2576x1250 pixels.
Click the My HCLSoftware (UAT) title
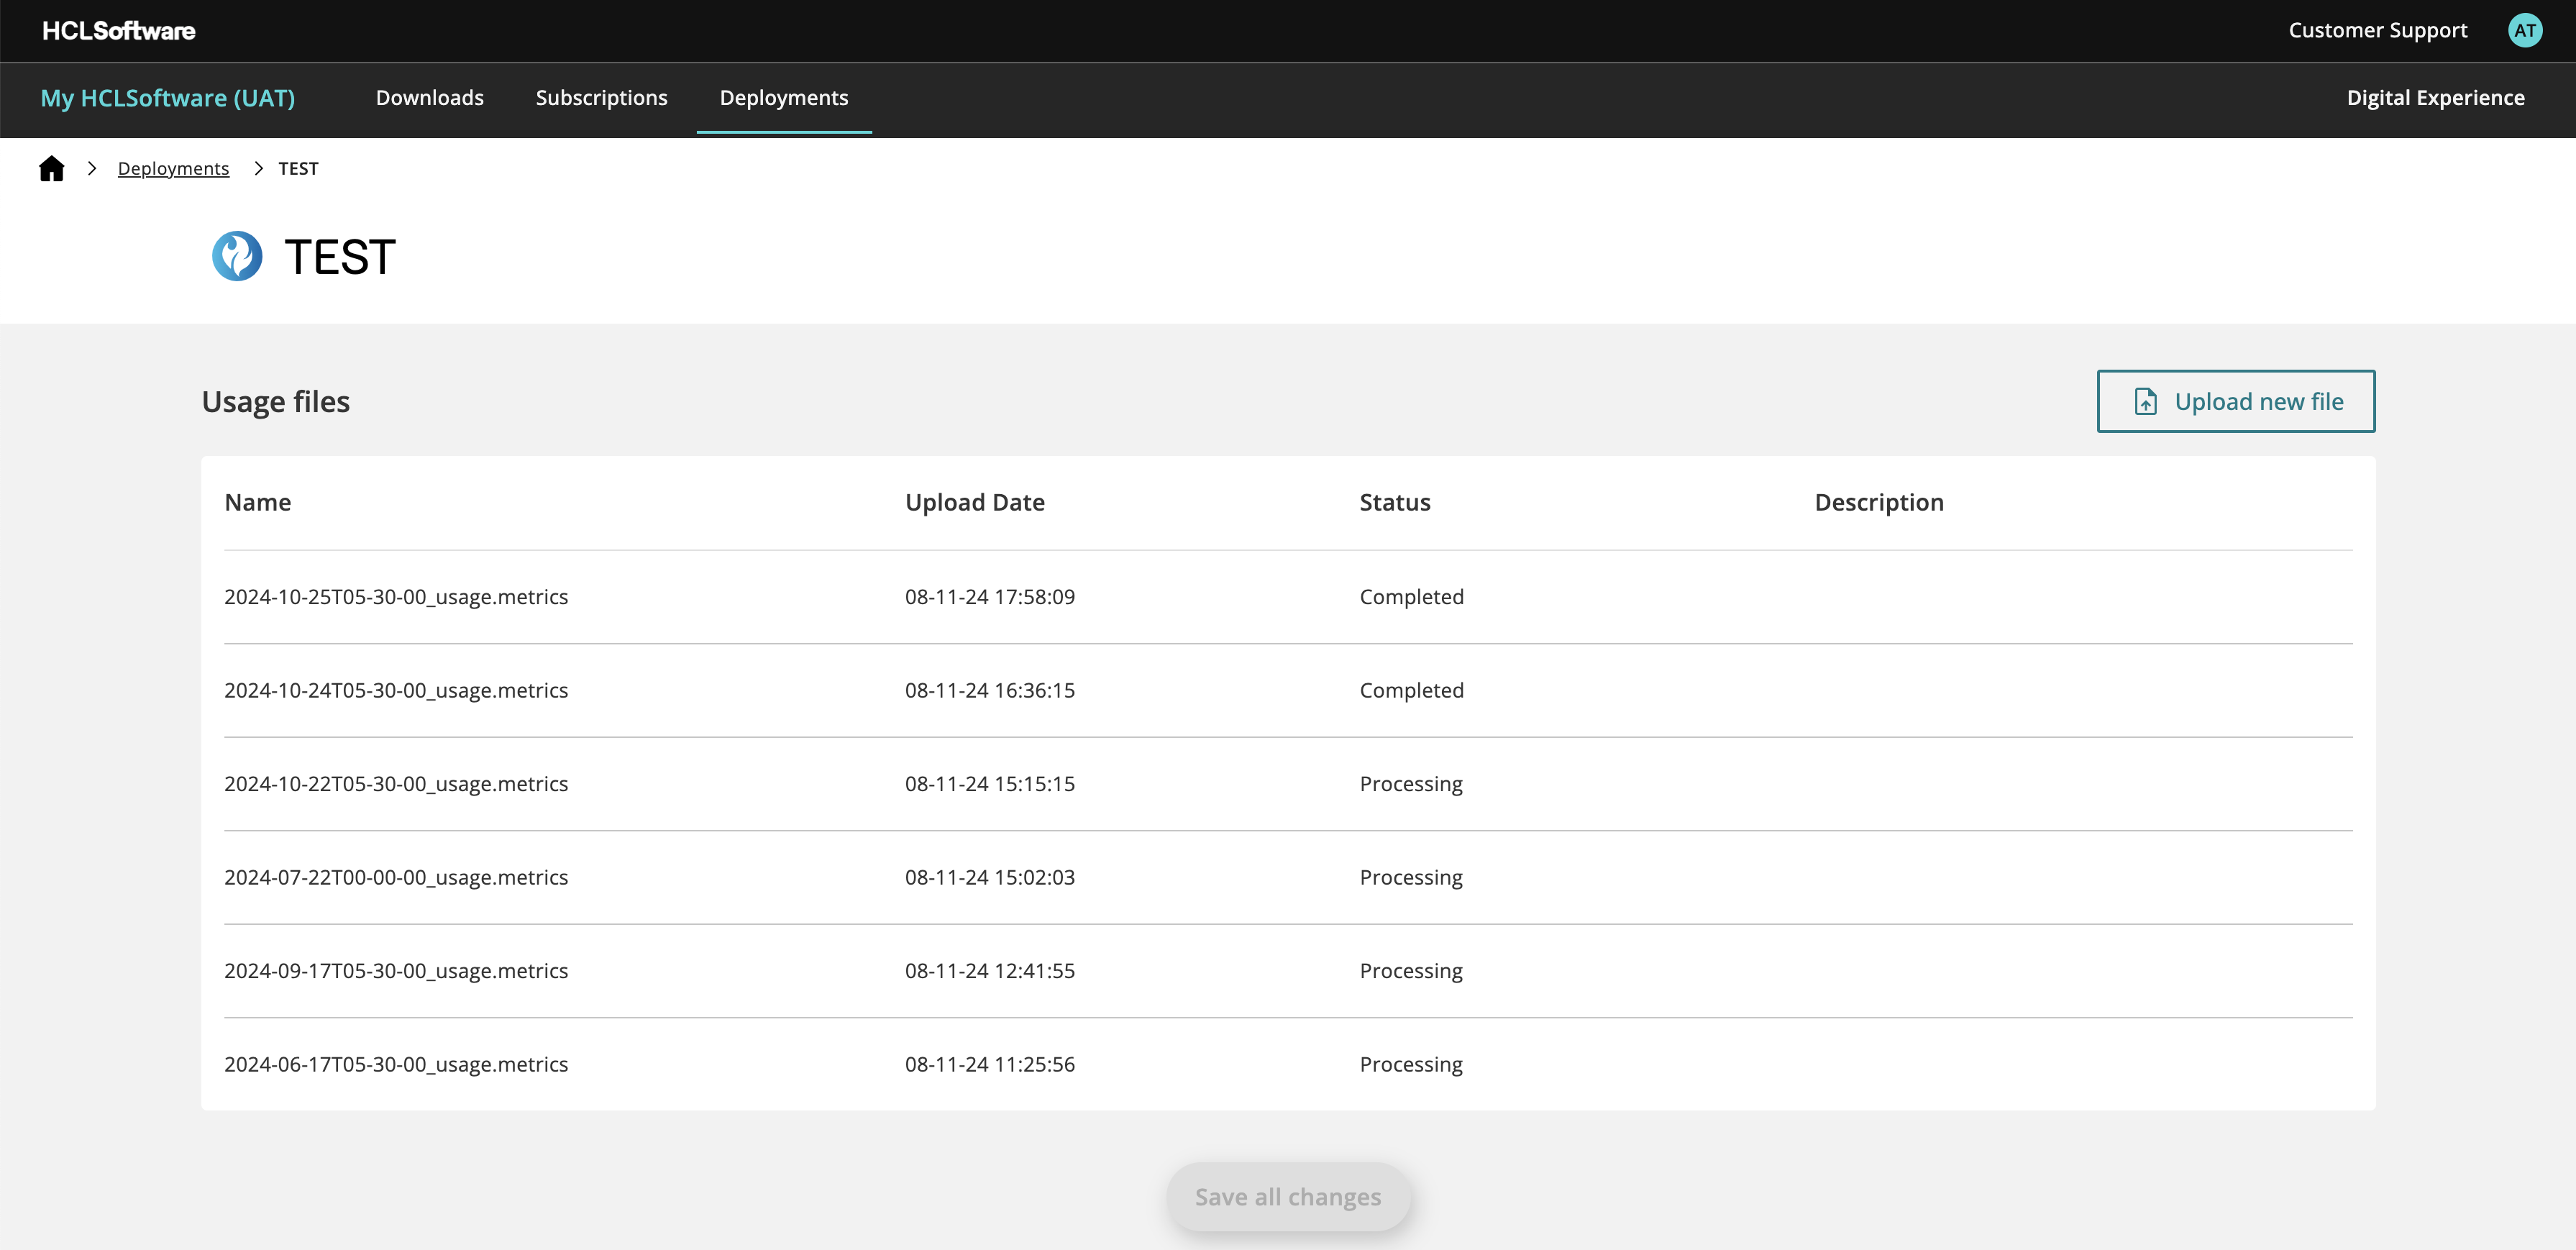168,98
